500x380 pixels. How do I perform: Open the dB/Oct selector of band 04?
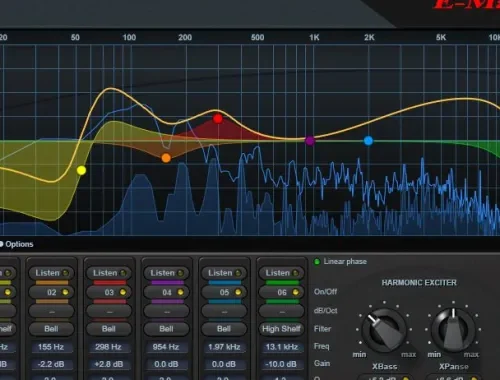[x=167, y=311]
